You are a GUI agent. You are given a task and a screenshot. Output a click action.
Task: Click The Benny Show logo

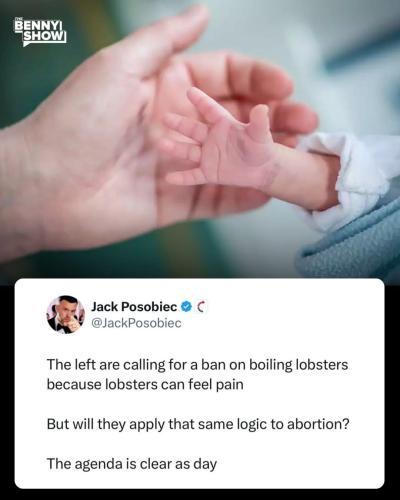click(40, 32)
